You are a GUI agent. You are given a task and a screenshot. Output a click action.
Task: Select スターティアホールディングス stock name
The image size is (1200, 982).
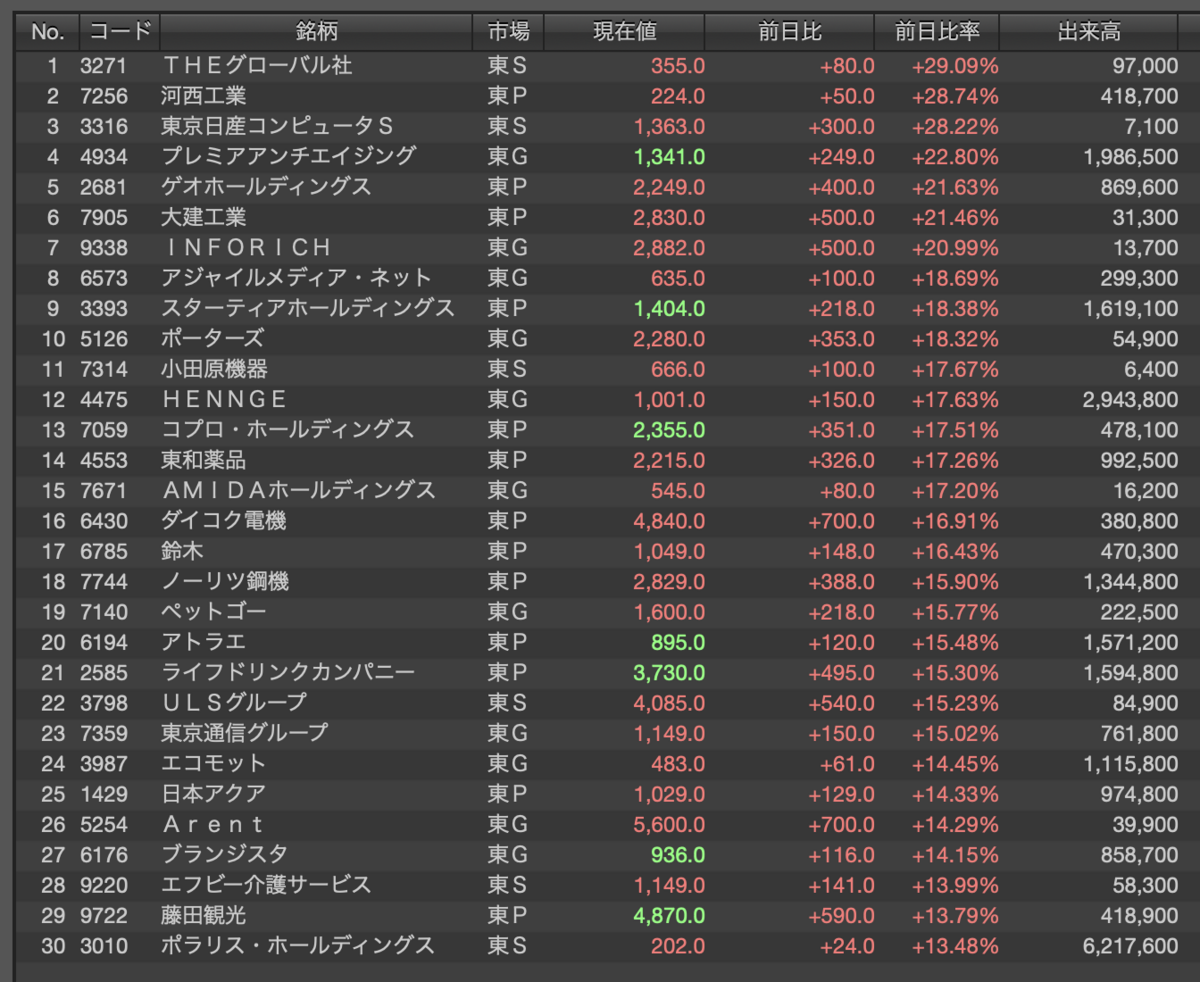coord(308,308)
